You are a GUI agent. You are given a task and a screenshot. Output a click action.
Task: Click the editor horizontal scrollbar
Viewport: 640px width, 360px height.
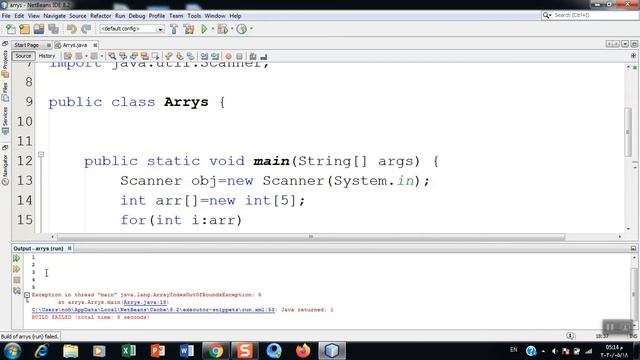(311, 237)
